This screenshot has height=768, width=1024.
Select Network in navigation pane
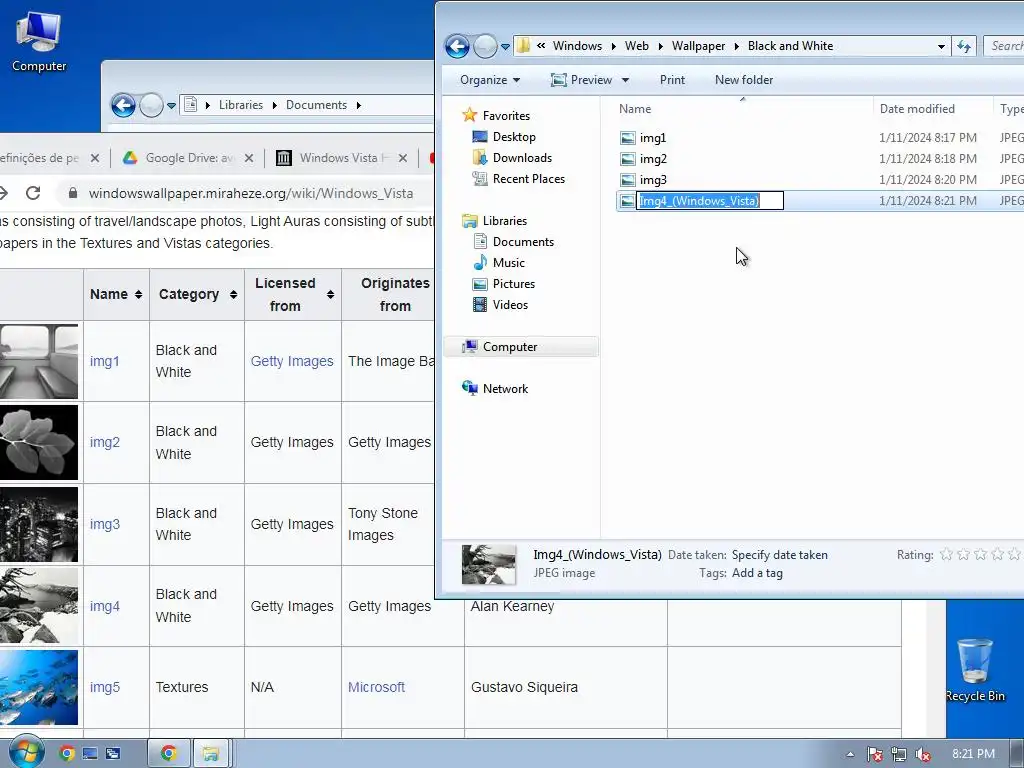[x=505, y=389]
